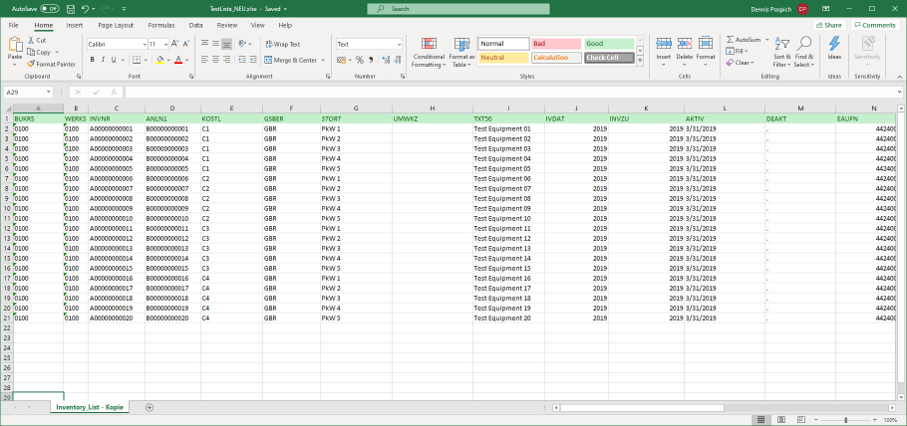Click the increase indent icon
The width and height of the screenshot is (907, 426).
[x=253, y=60]
